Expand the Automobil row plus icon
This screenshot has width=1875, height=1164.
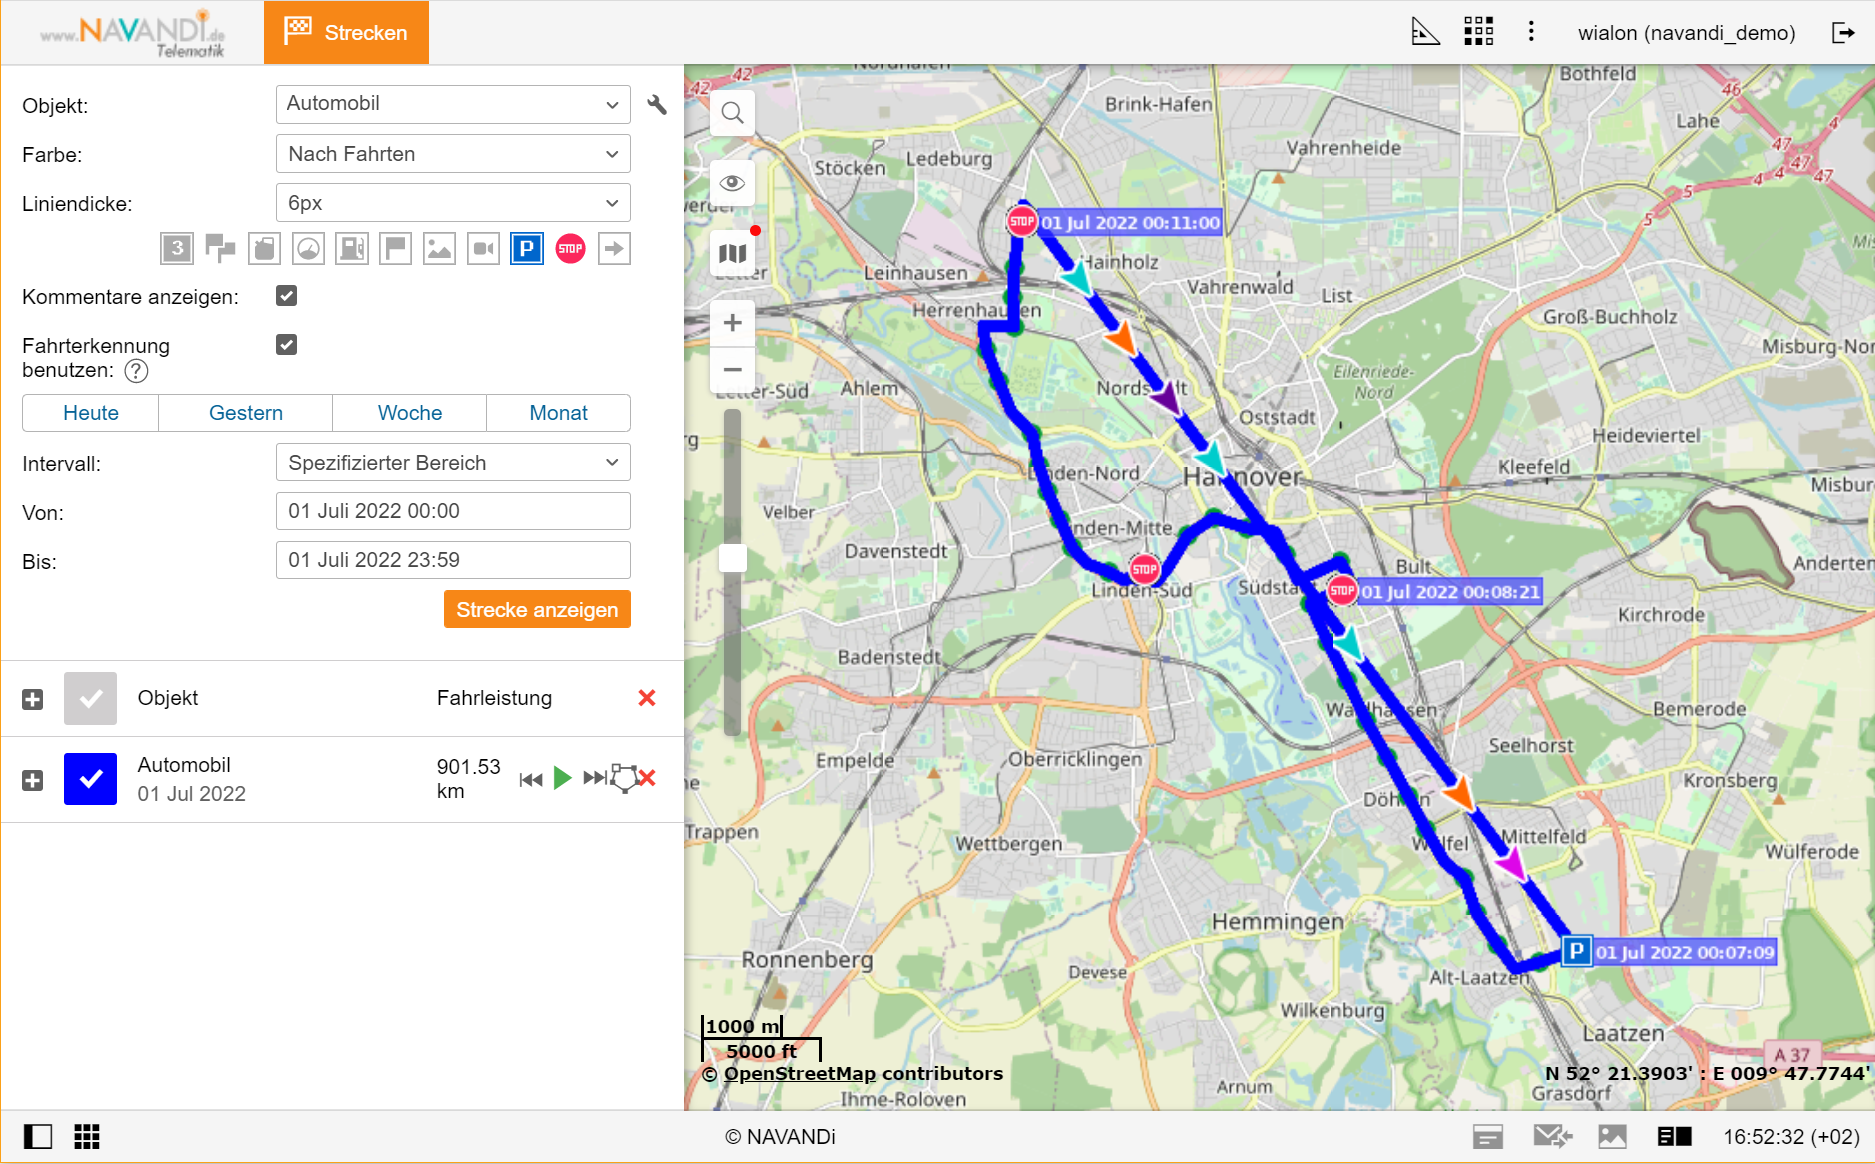33,780
